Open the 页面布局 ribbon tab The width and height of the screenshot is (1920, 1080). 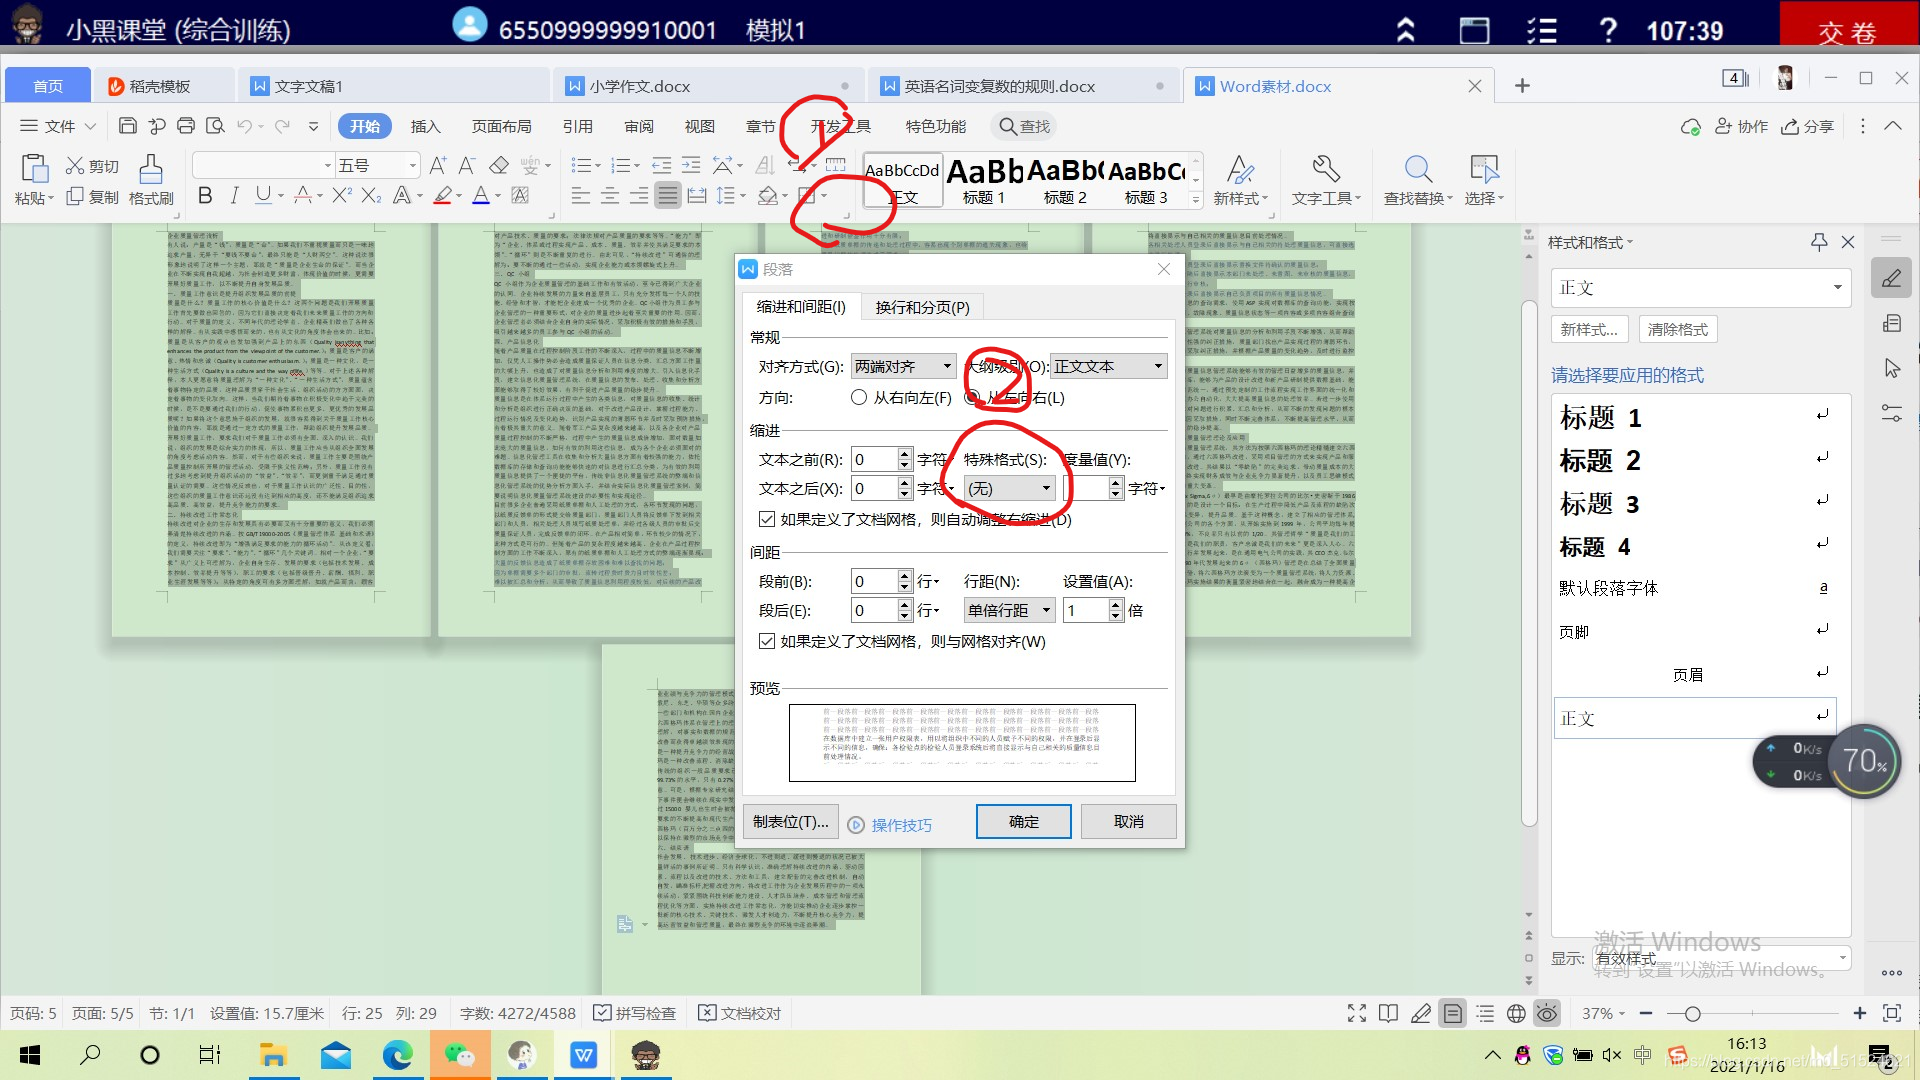pyautogui.click(x=501, y=126)
